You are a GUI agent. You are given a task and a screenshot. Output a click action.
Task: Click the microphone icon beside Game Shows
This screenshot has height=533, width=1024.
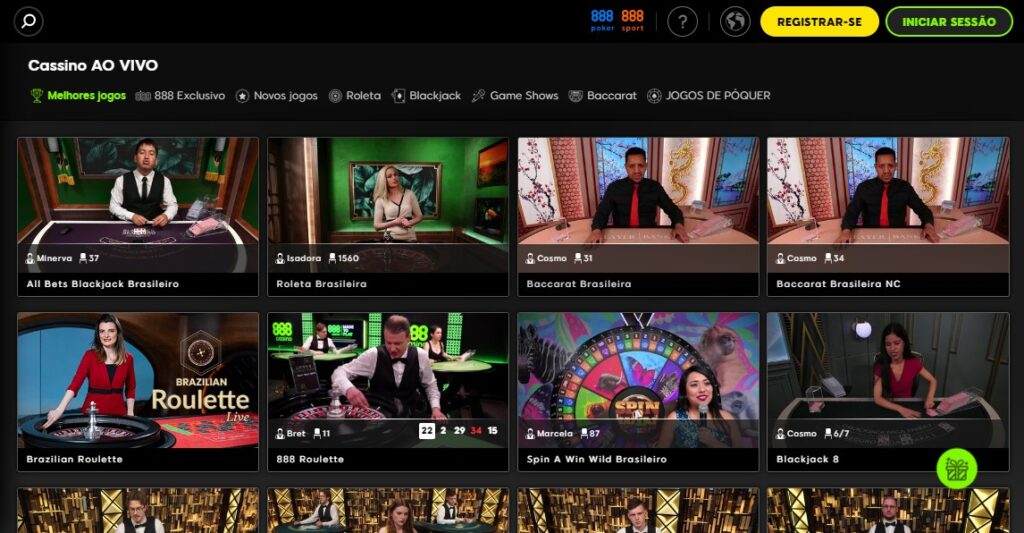click(x=479, y=96)
